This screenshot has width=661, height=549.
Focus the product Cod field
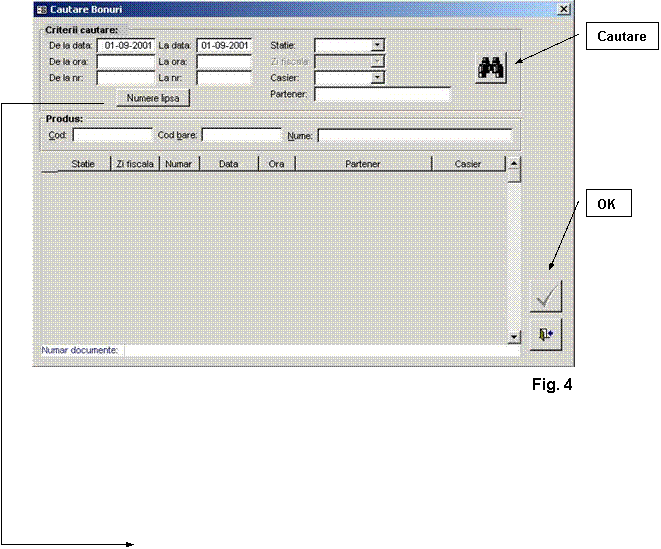tap(113, 135)
